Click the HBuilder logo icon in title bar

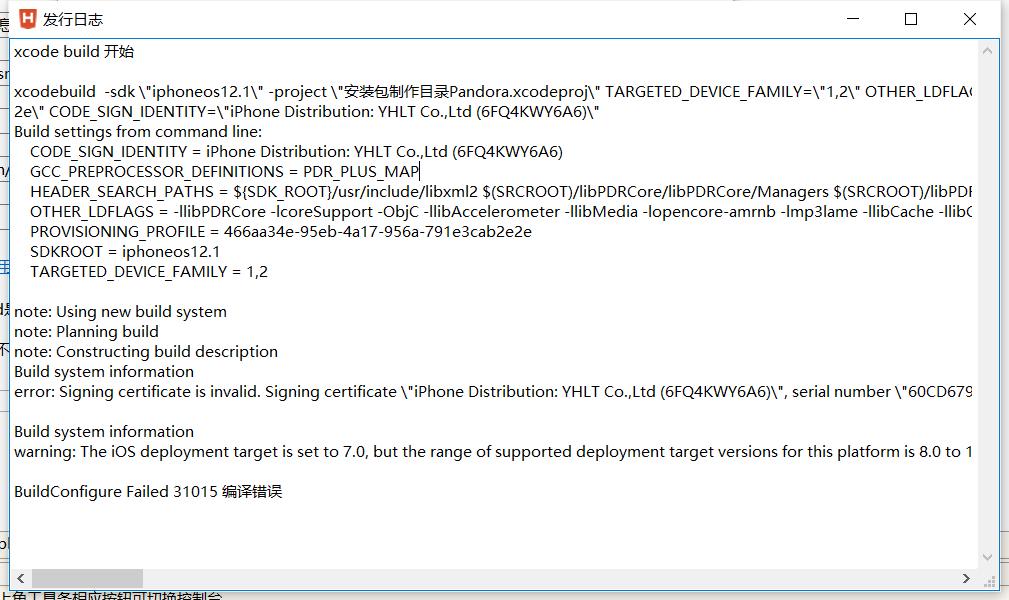(28, 19)
